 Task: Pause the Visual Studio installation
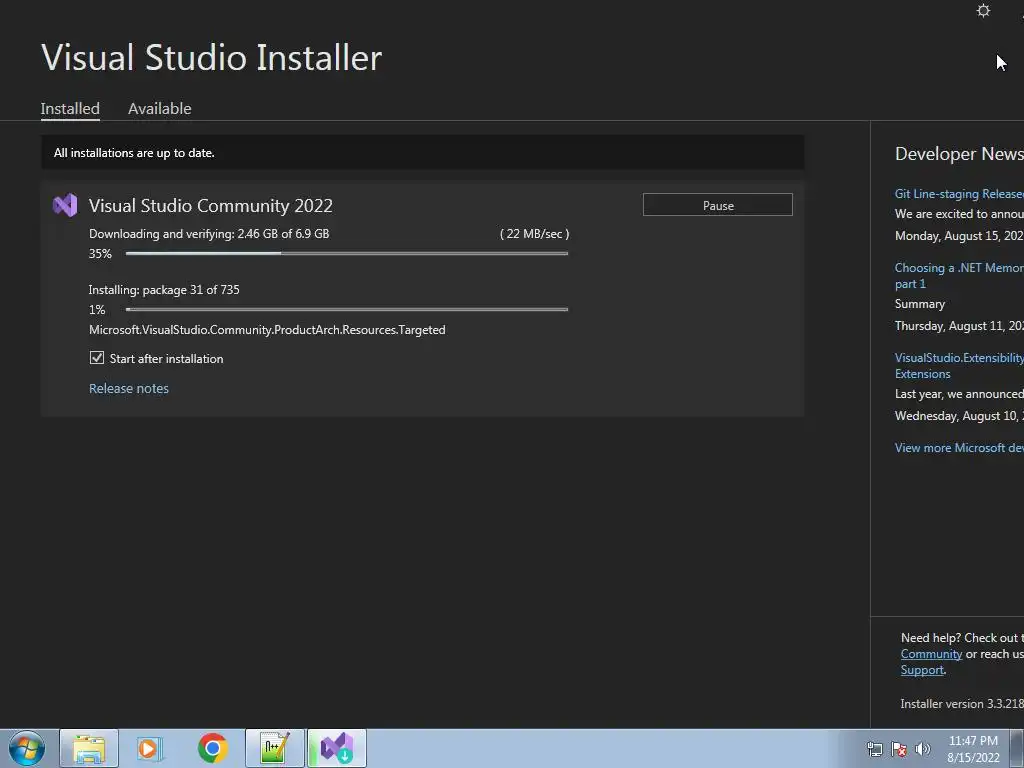[x=718, y=205]
